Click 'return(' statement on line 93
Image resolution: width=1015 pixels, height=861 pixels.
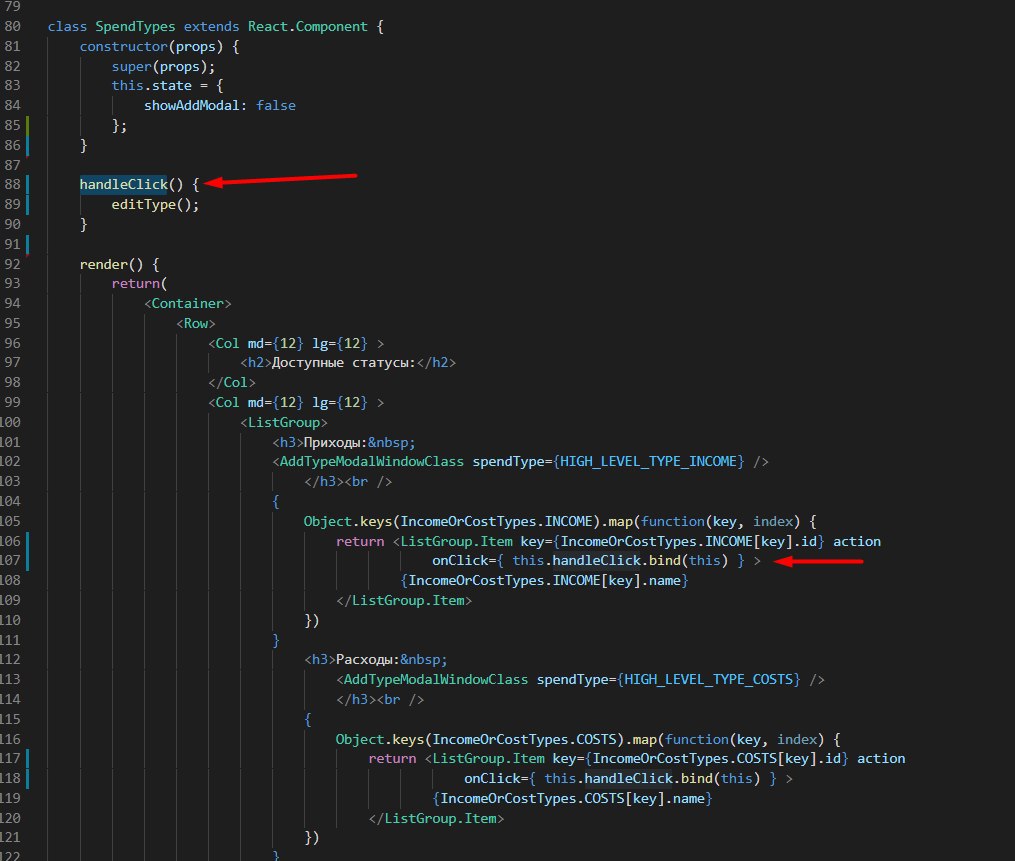[x=139, y=284]
